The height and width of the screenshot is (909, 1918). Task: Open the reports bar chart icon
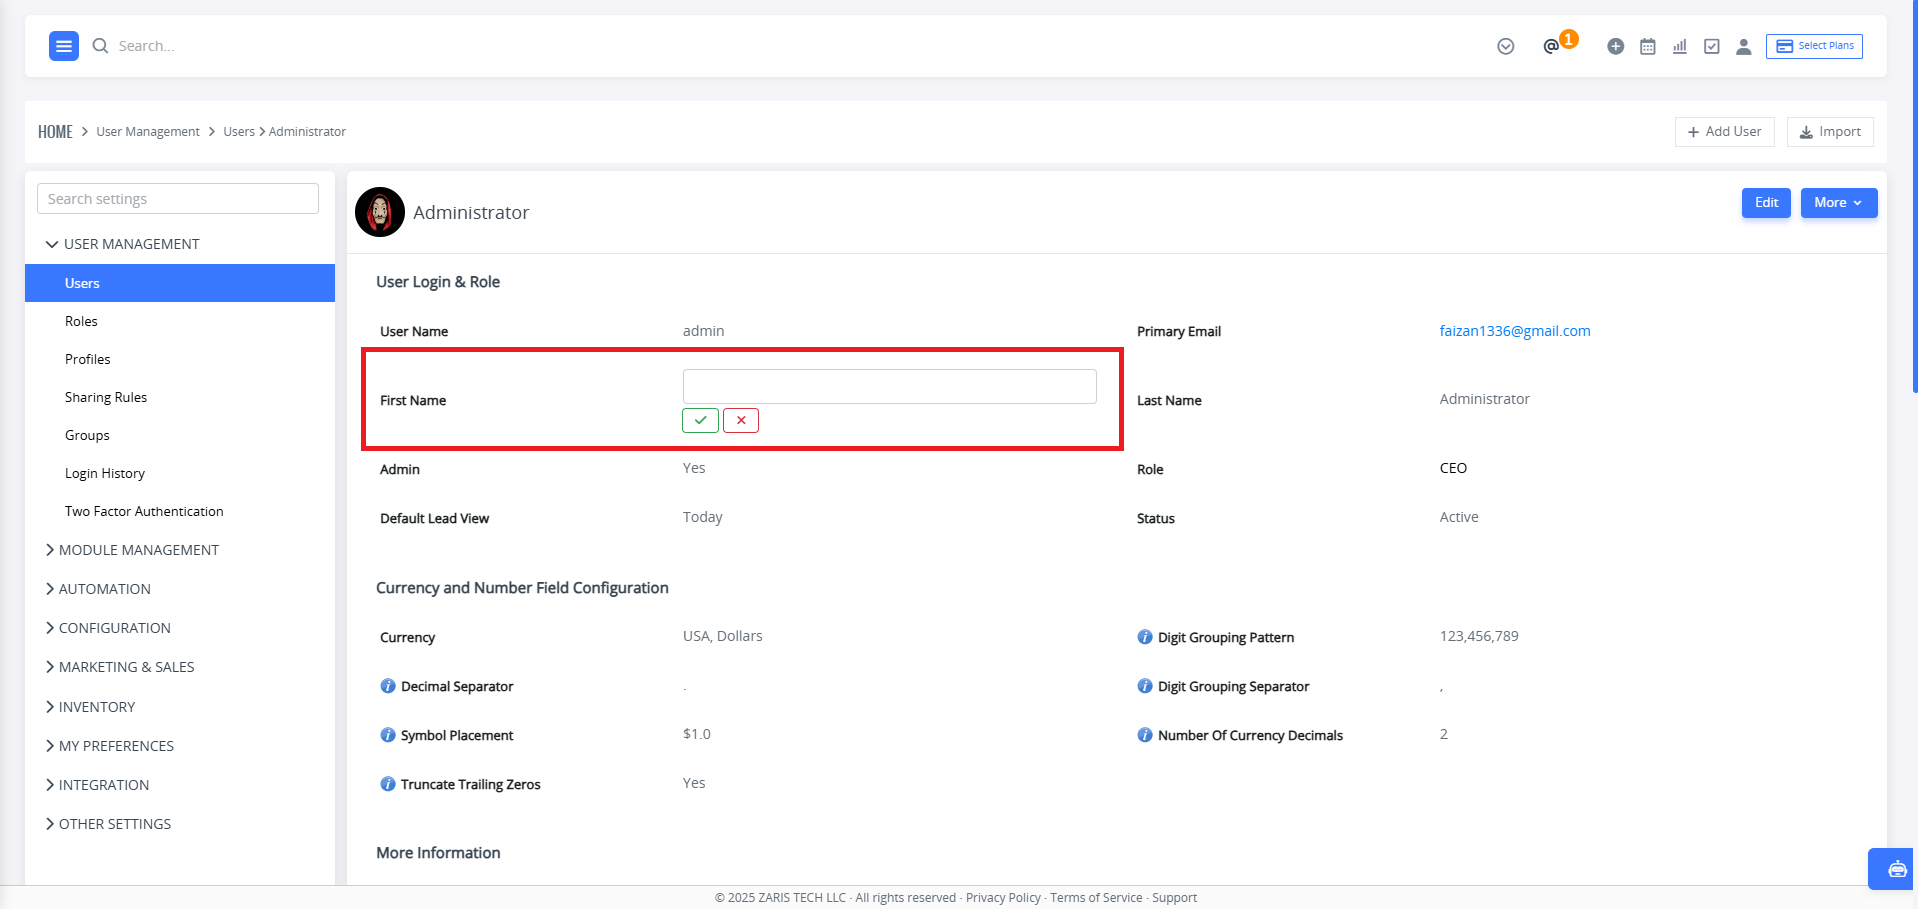pyautogui.click(x=1680, y=46)
